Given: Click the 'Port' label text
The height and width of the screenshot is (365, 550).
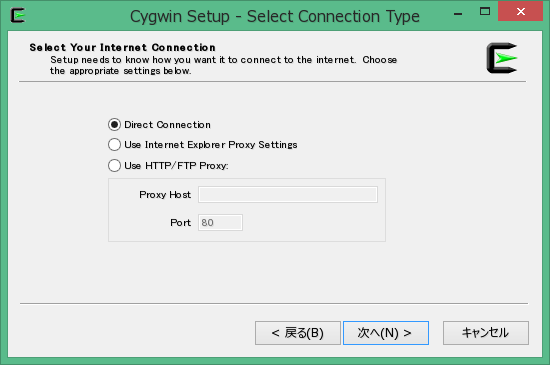Looking at the screenshot, I should pyautogui.click(x=180, y=223).
